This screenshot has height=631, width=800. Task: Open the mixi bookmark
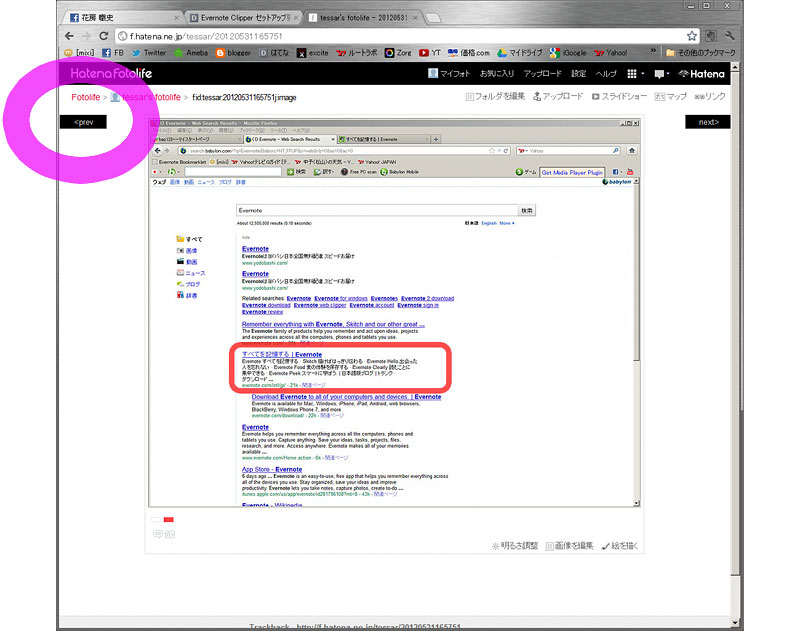coord(80,53)
